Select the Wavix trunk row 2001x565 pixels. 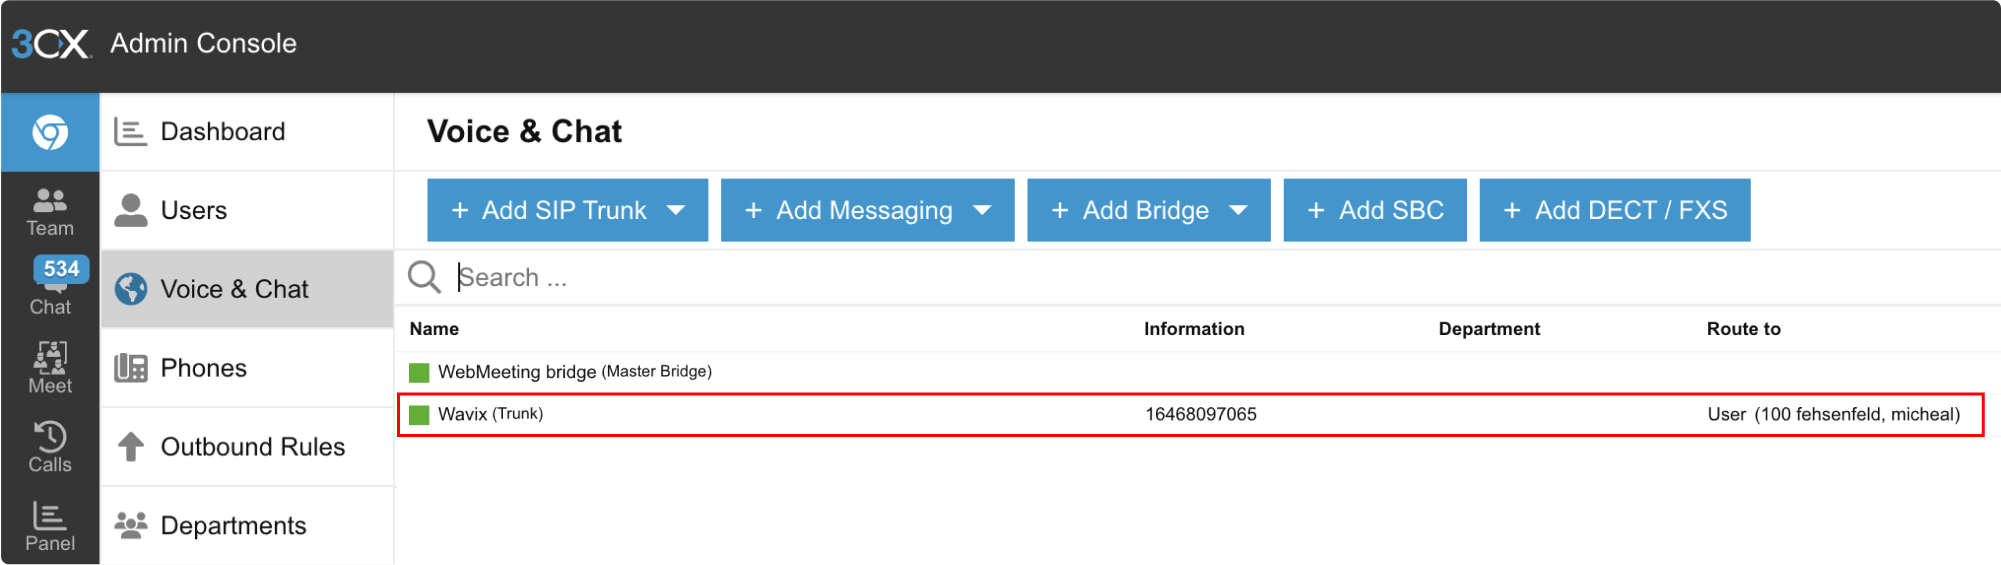(1190, 414)
